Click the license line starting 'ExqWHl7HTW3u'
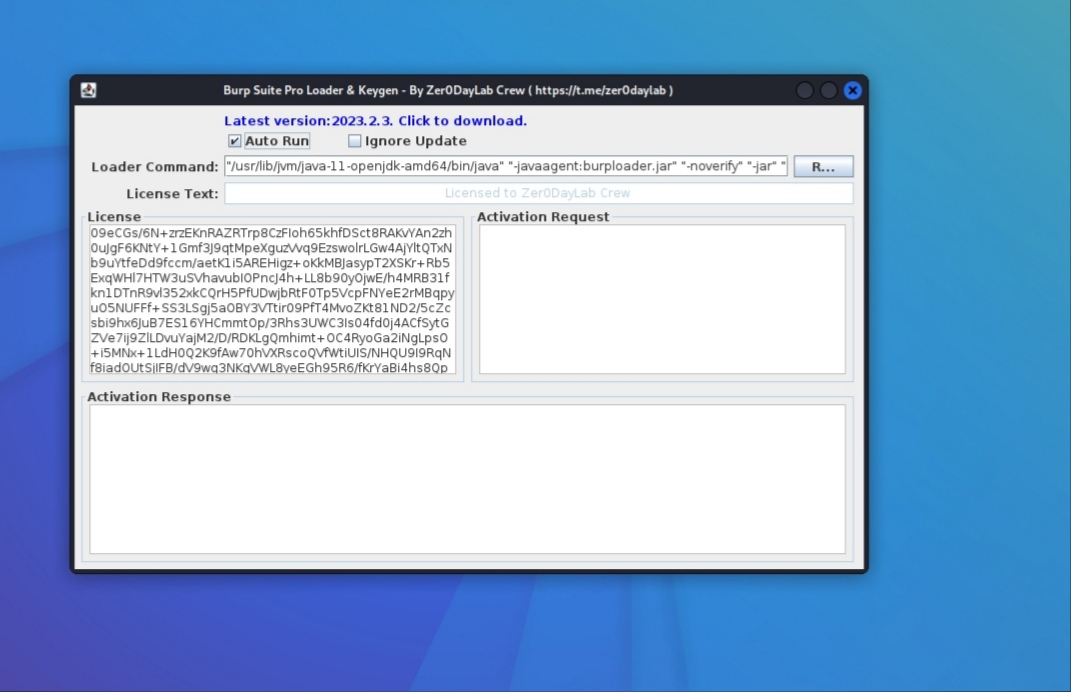 pos(270,278)
